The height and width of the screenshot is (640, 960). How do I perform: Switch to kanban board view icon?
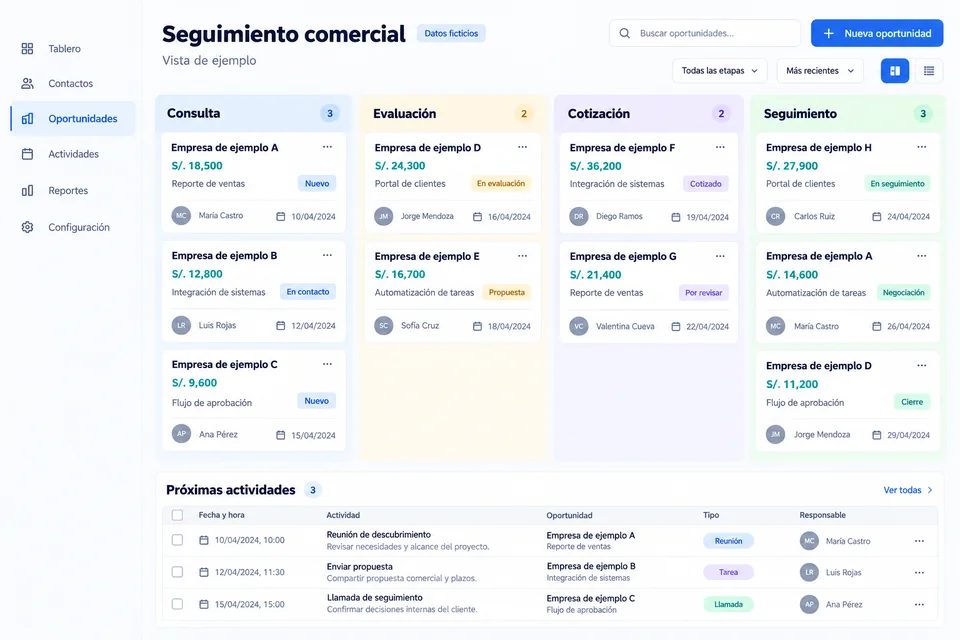(894, 71)
